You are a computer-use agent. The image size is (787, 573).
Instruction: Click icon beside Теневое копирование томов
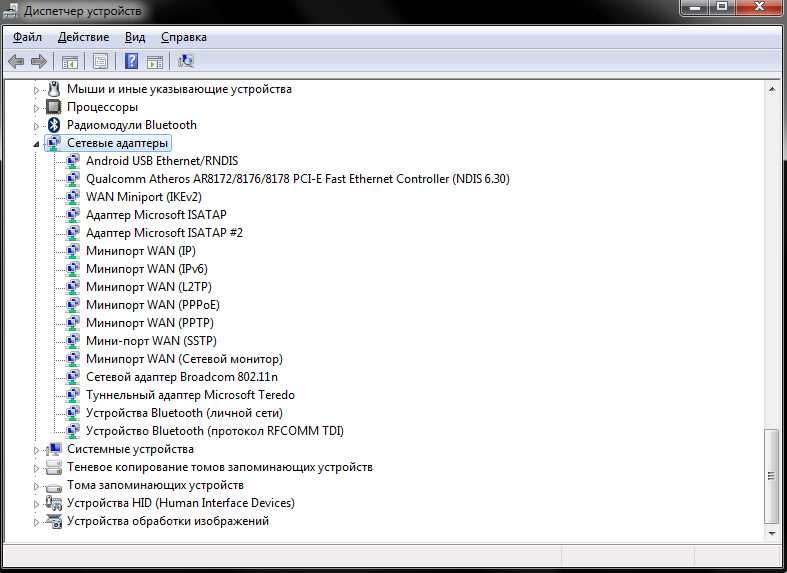click(53, 467)
